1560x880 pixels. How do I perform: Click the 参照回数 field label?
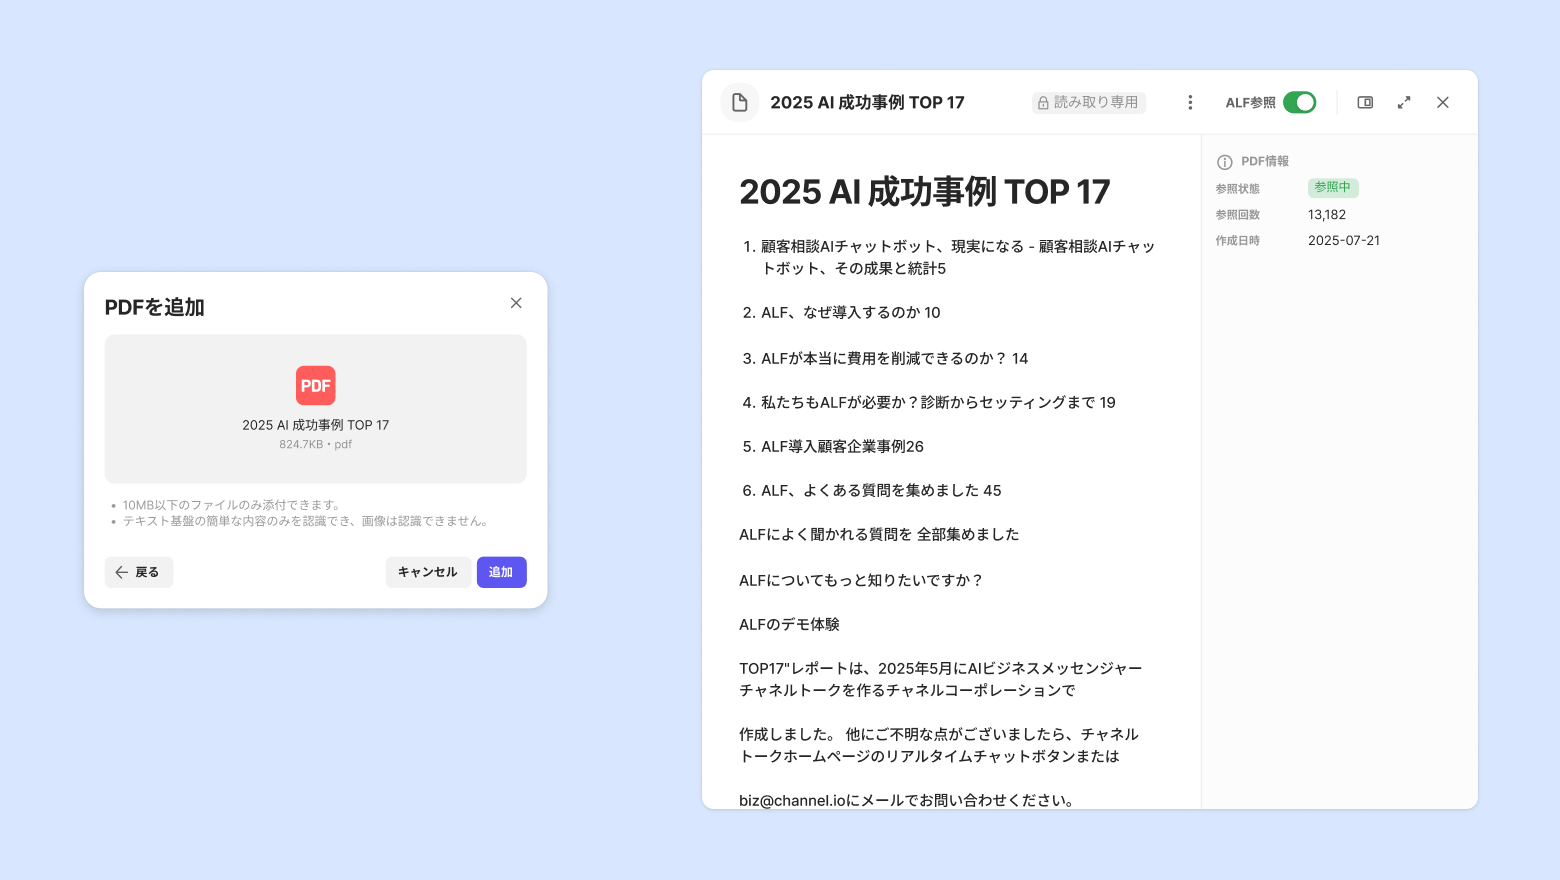pyautogui.click(x=1238, y=215)
